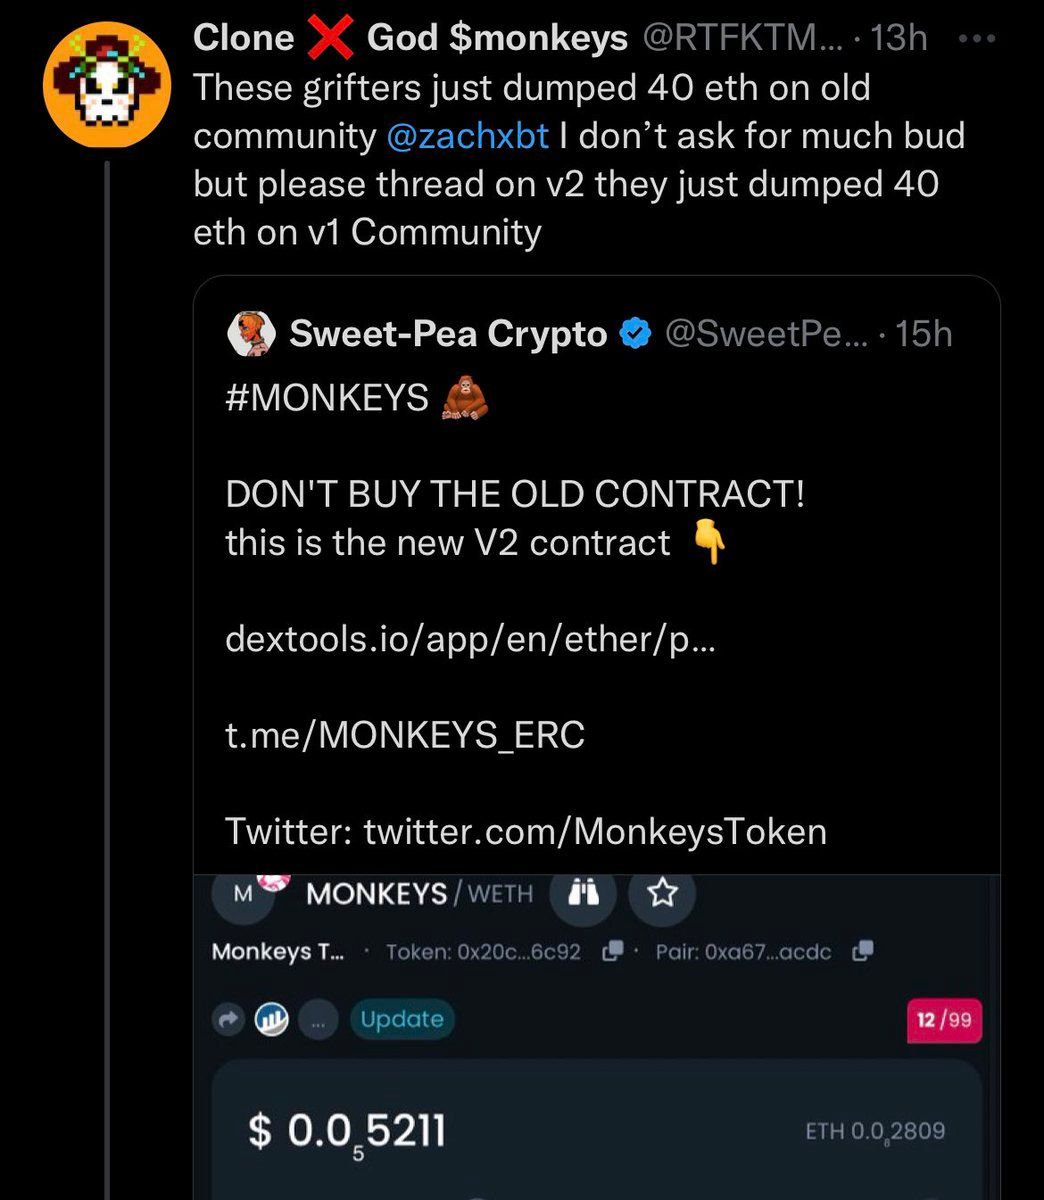The height and width of the screenshot is (1200, 1044).
Task: Click the blue chart icon beside Update
Action: point(272,1020)
